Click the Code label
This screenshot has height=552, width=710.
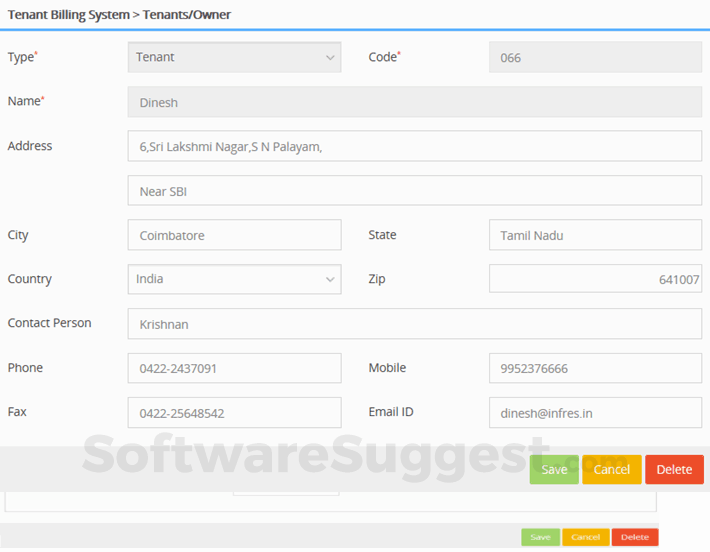tap(383, 57)
